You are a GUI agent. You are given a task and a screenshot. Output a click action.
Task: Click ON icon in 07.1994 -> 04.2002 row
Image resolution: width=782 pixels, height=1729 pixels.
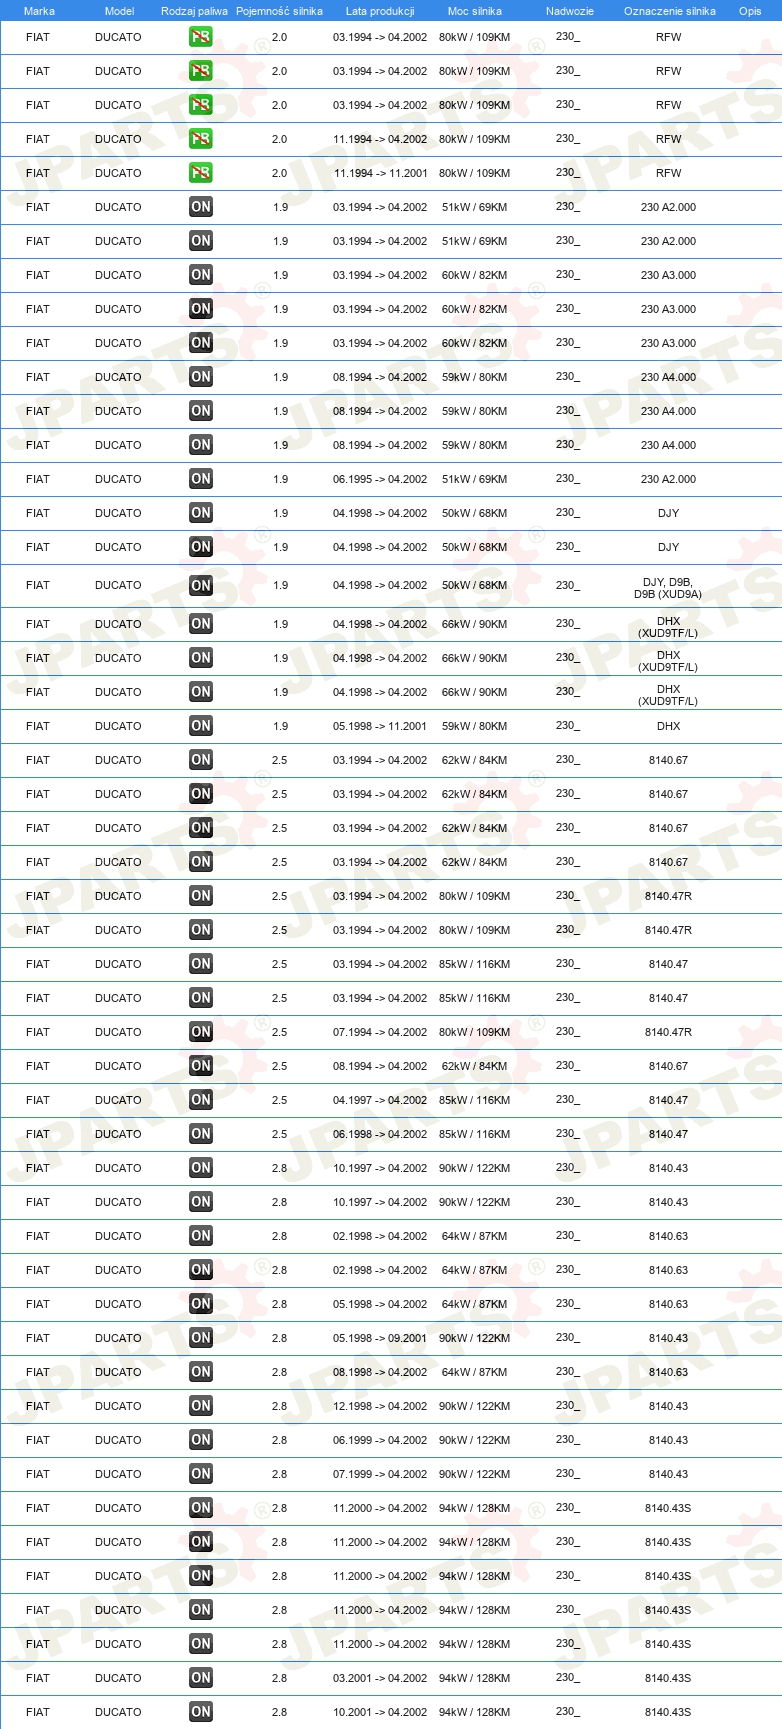201,1032
